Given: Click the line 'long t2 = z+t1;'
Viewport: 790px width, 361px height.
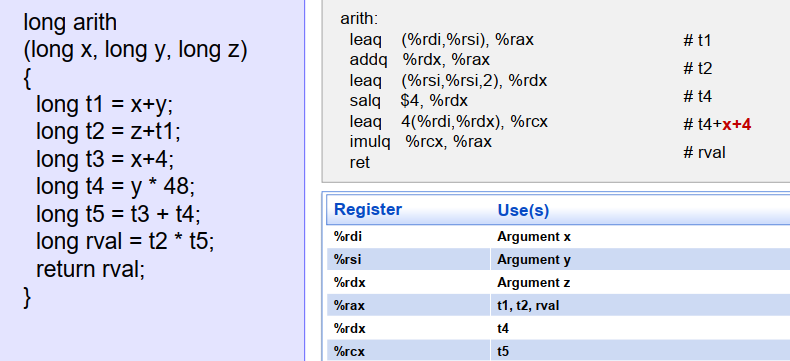Looking at the screenshot, I should 108,132.
